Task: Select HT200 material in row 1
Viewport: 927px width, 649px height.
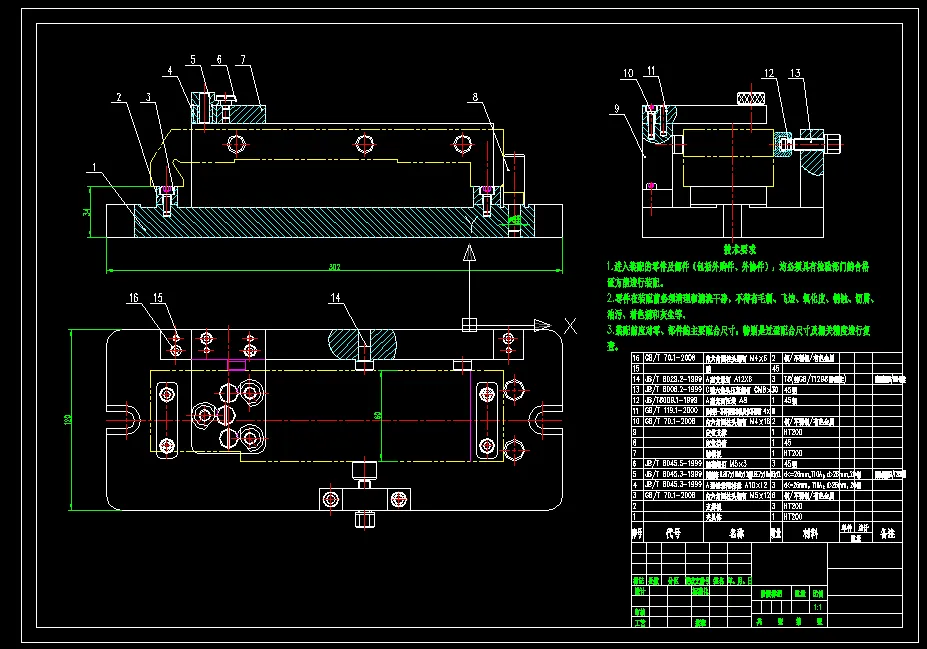Action: pyautogui.click(x=793, y=517)
